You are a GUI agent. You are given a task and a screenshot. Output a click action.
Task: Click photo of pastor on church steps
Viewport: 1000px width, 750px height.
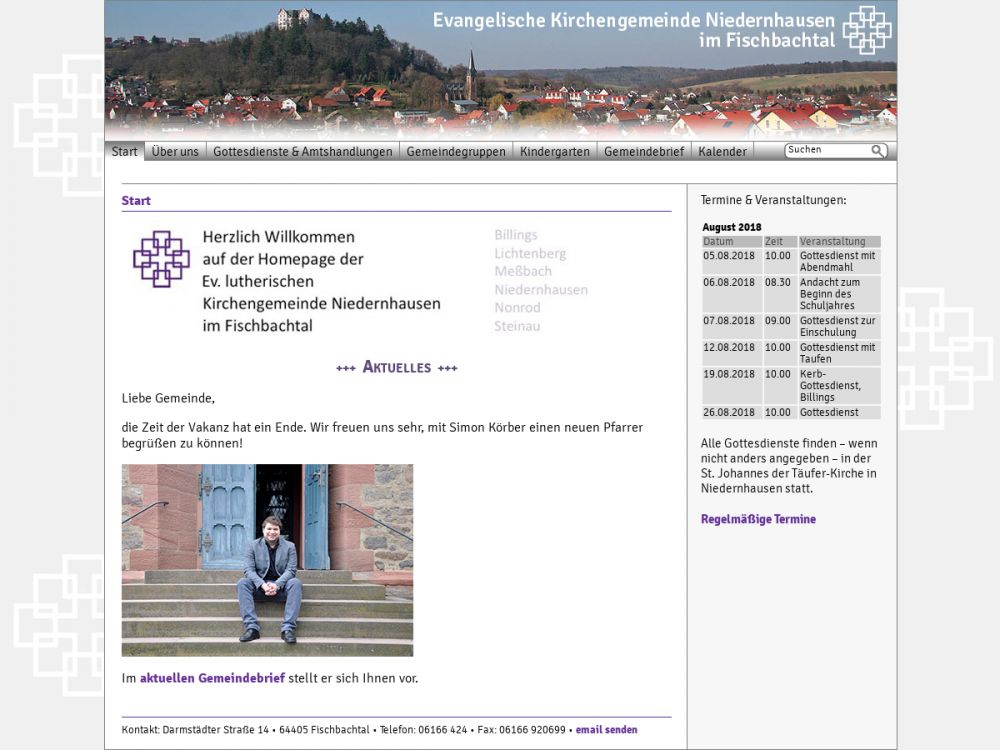tap(267, 560)
